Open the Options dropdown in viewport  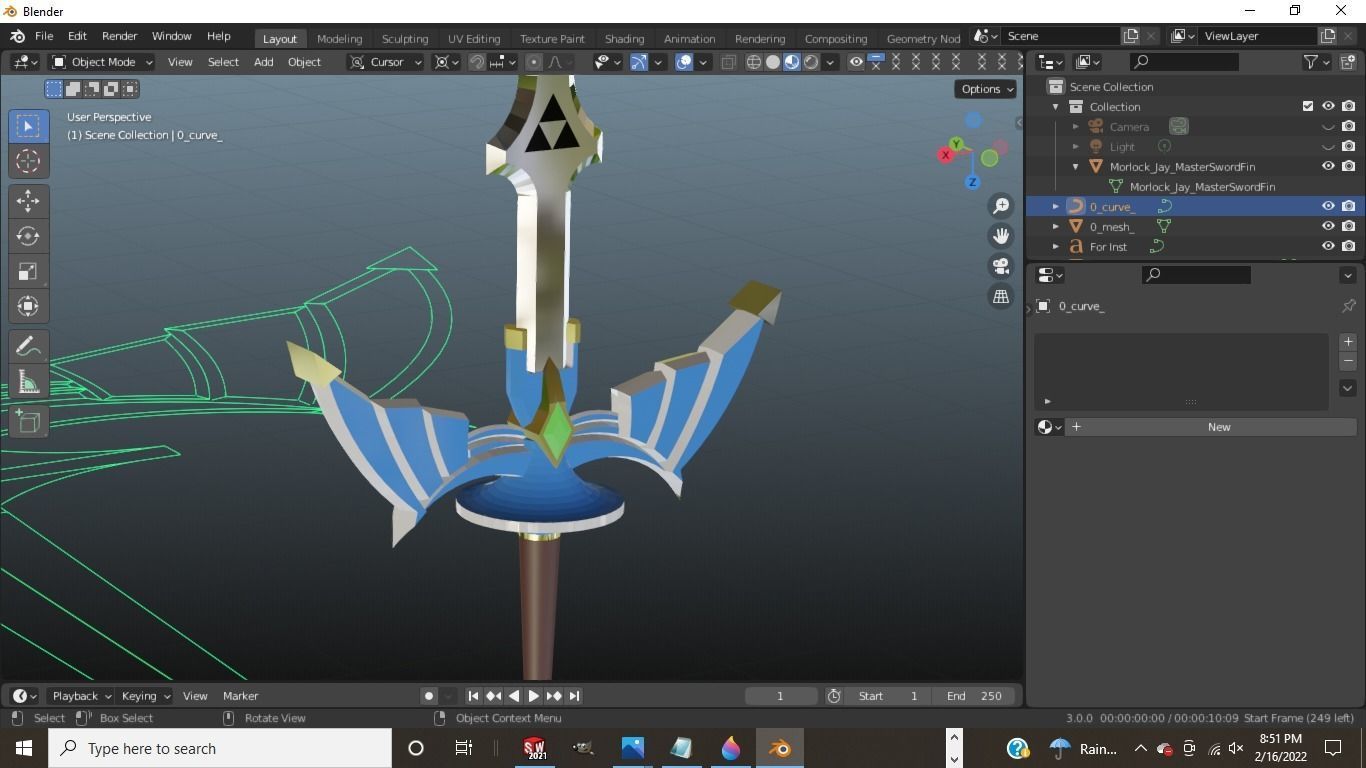pos(986,89)
